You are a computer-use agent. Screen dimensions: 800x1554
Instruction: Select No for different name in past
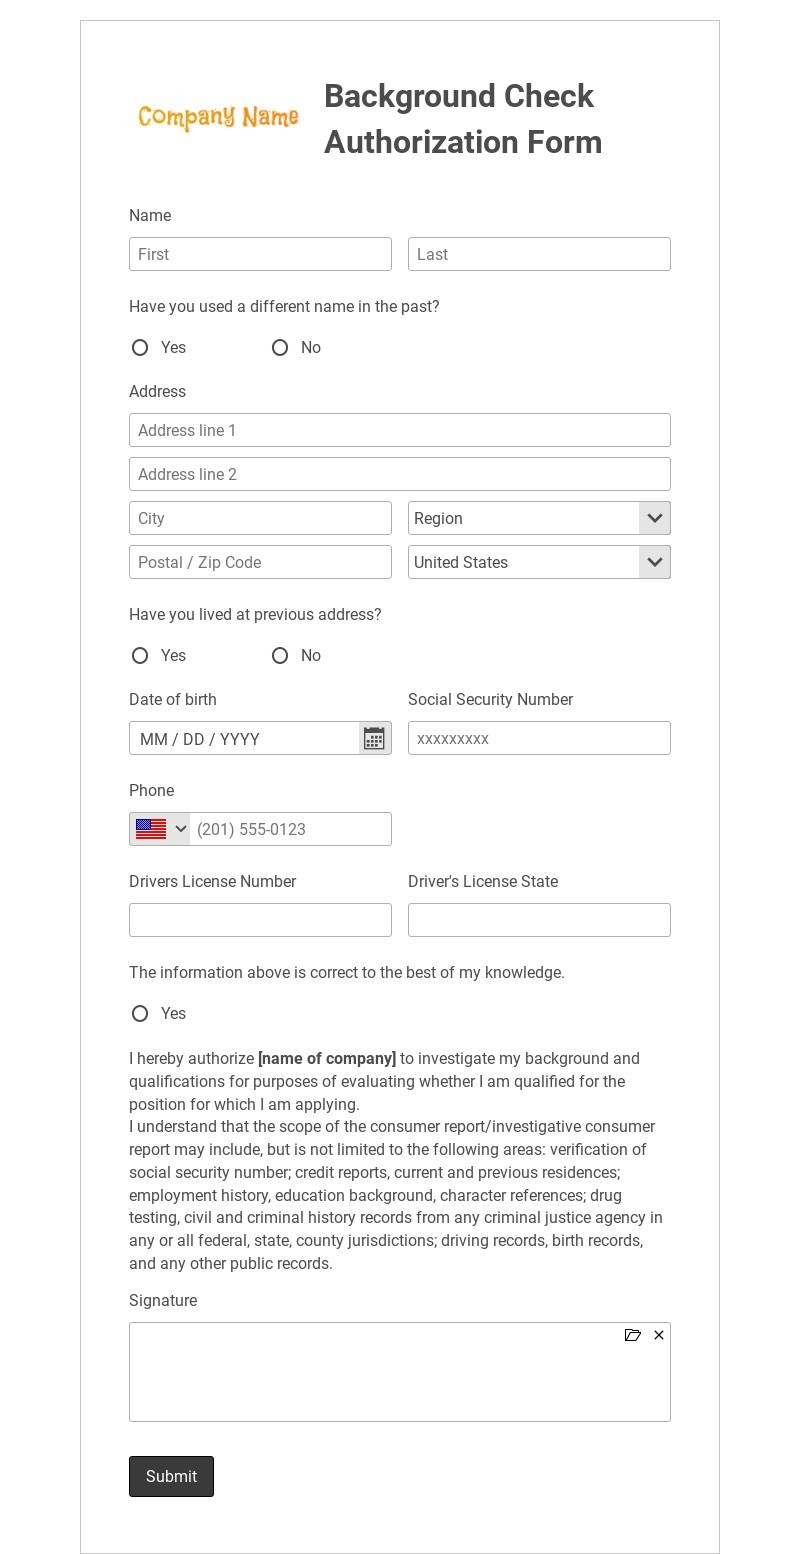click(280, 348)
